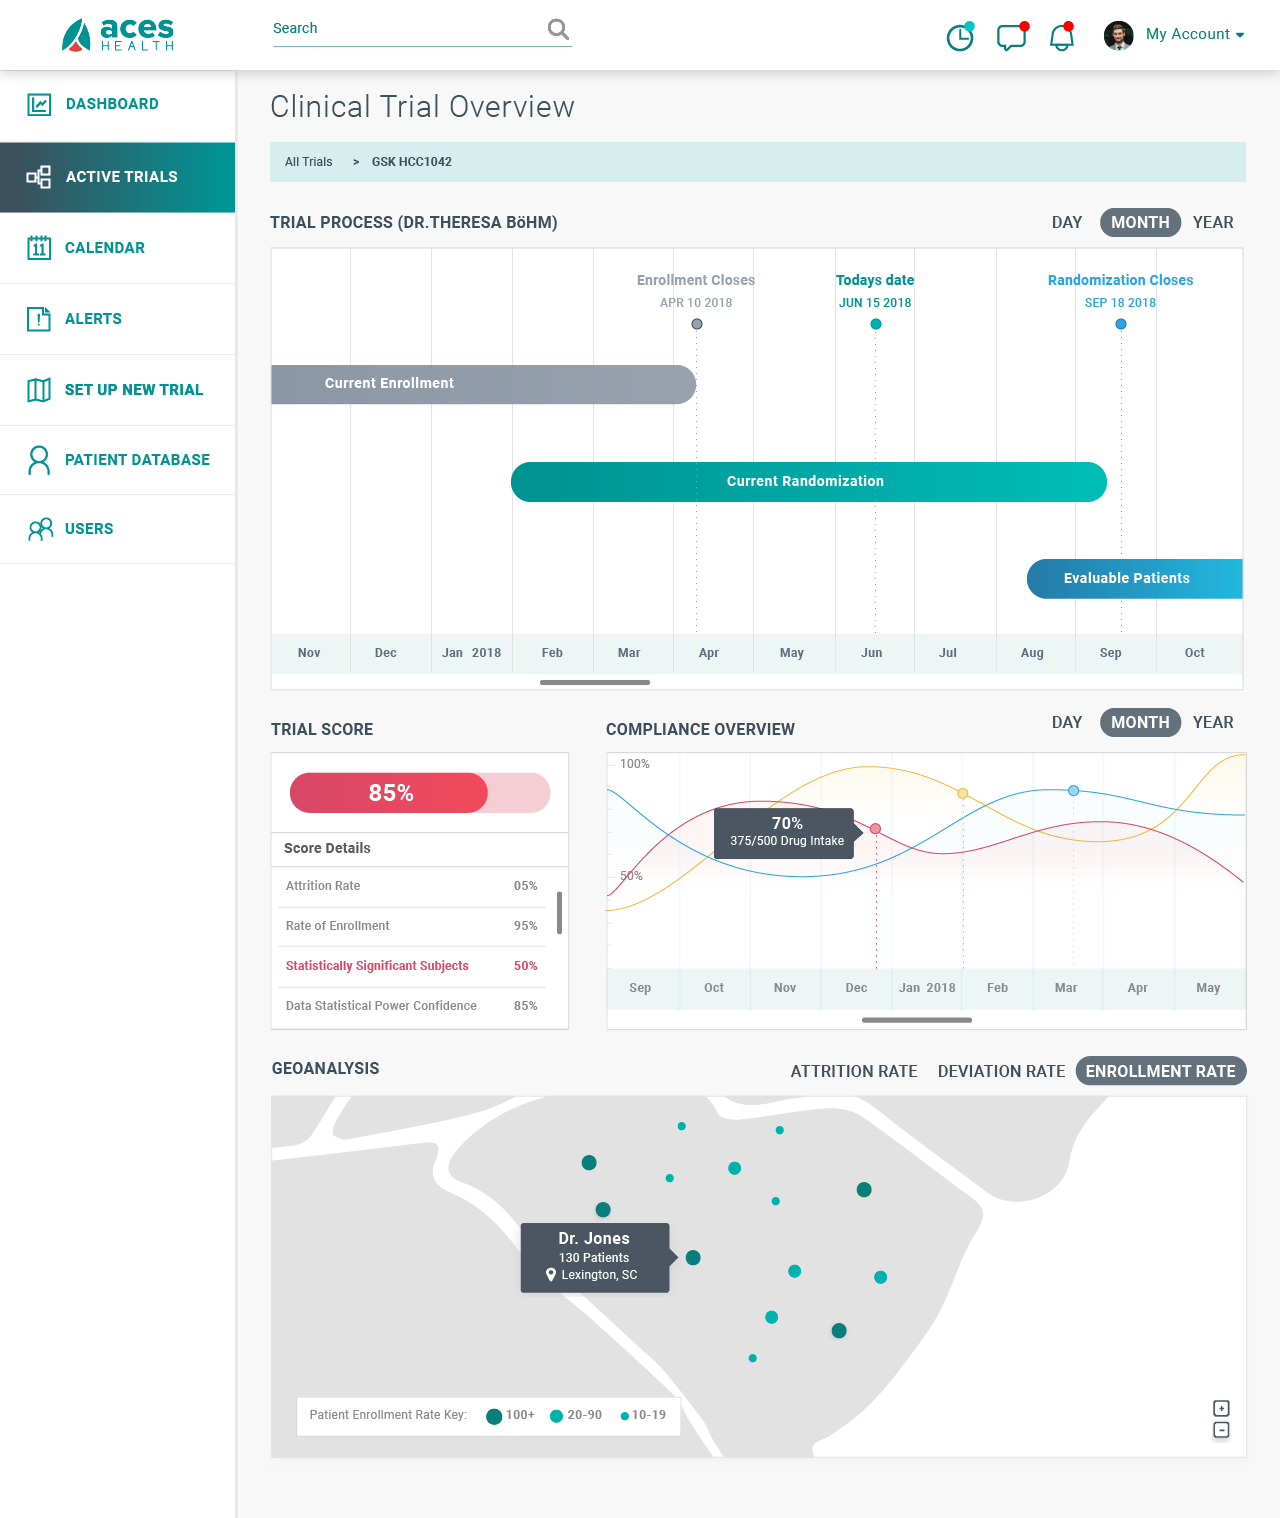The width and height of the screenshot is (1280, 1518).
Task: Switch Trial Process view to YEAR
Action: (x=1212, y=222)
